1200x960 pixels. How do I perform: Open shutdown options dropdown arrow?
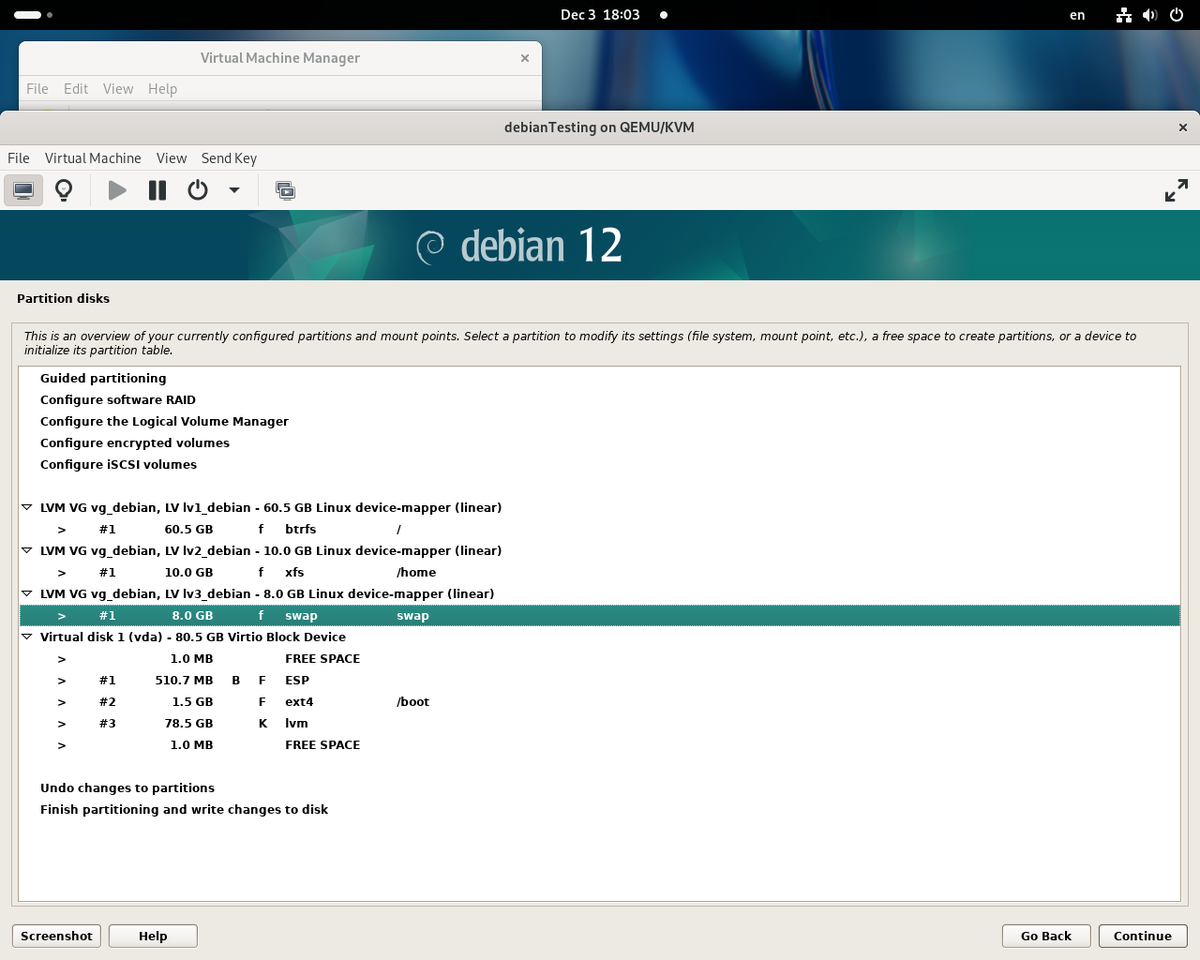click(x=234, y=190)
